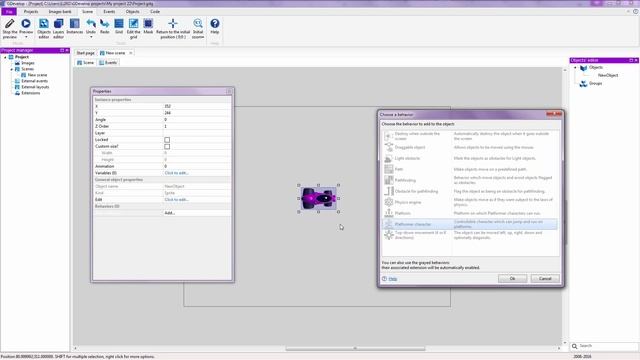Select Images in Project manager tree
Viewport: 640px width, 360px height.
28,63
